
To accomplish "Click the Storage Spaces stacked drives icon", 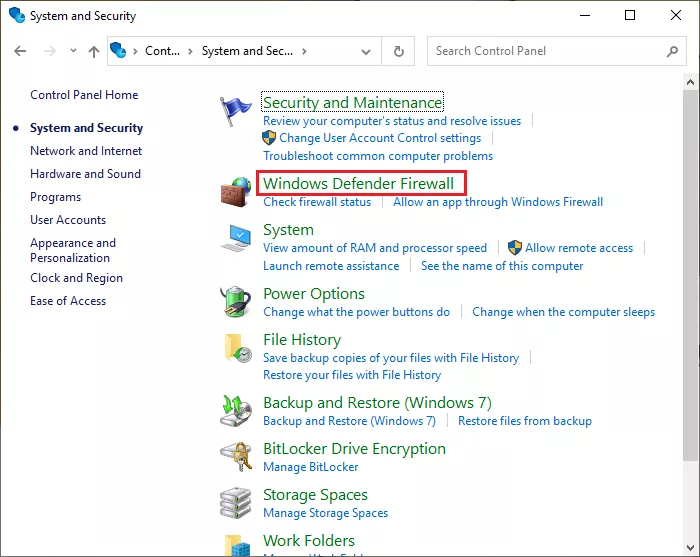I will (236, 503).
